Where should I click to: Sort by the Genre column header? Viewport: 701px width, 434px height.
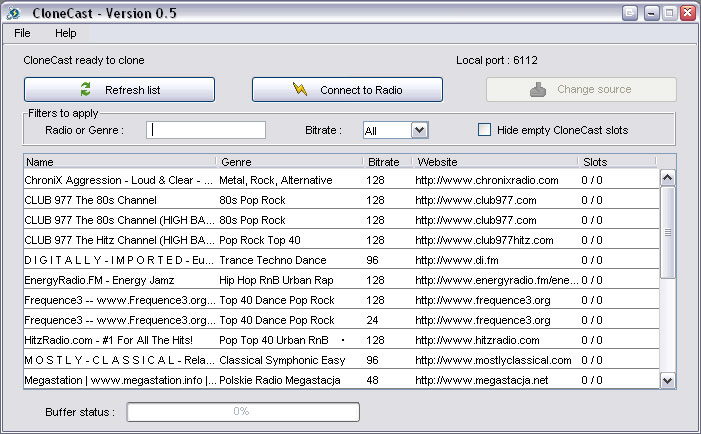[289, 162]
